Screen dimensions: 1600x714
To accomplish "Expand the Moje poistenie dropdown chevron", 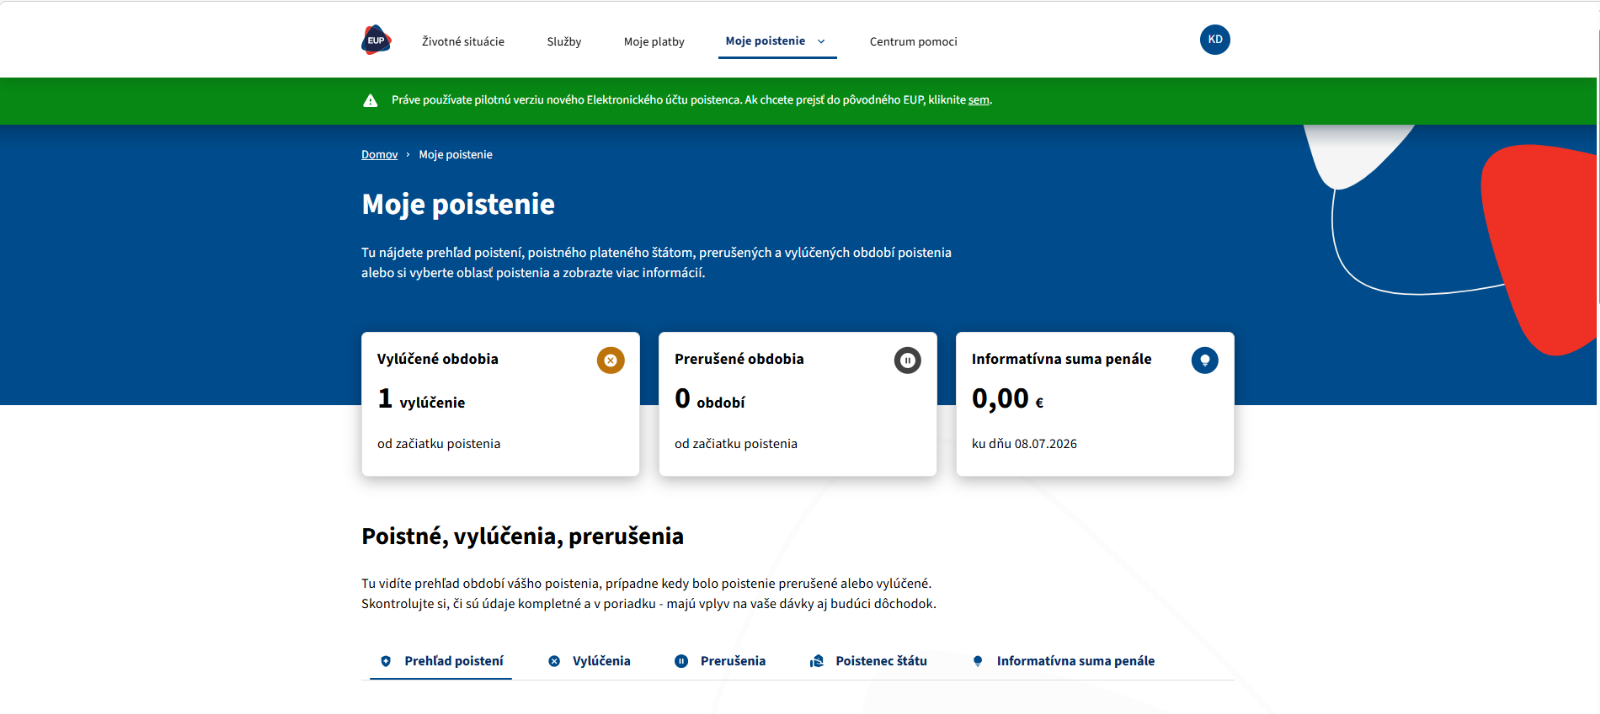I will [821, 42].
